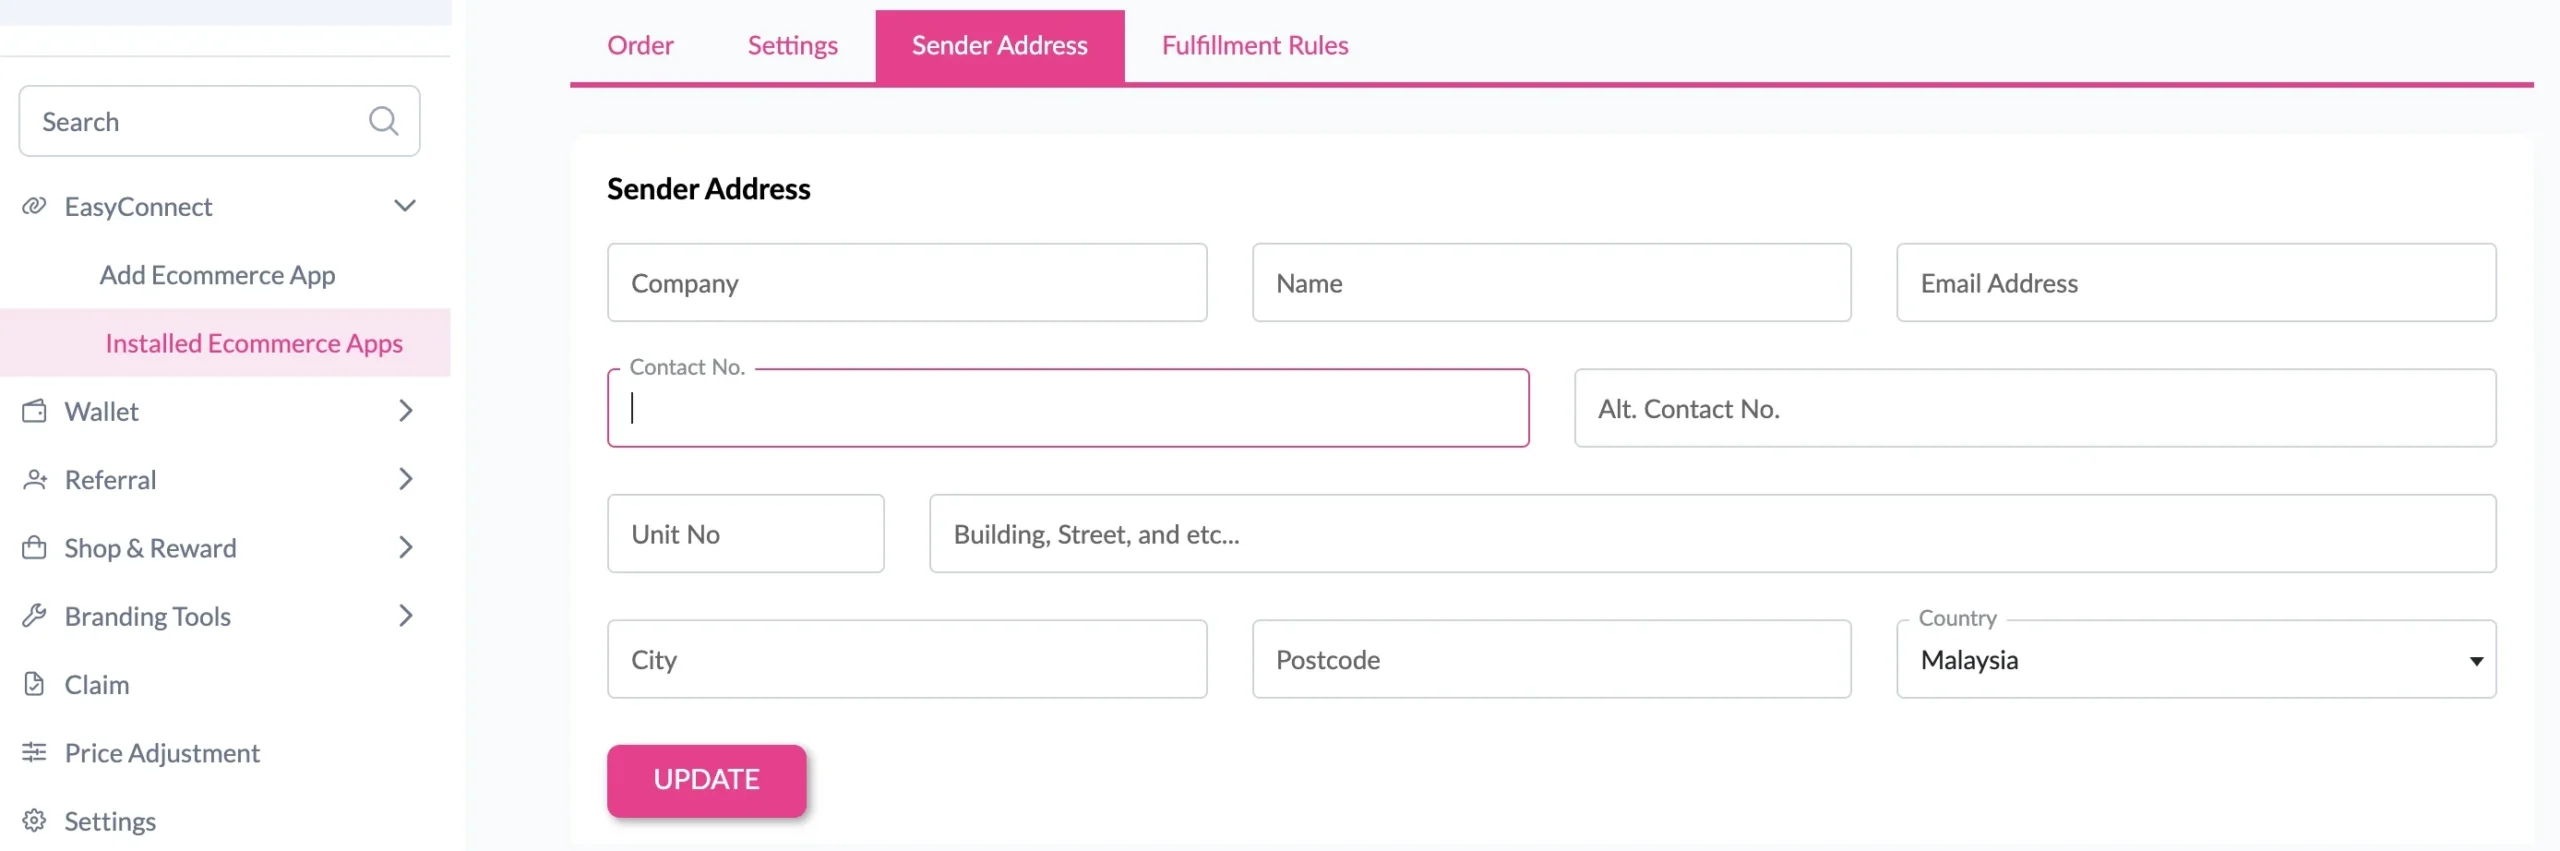Select Installed Ecommerce Apps in sidebar
Viewport: 2560px width, 851px height.
(x=254, y=343)
